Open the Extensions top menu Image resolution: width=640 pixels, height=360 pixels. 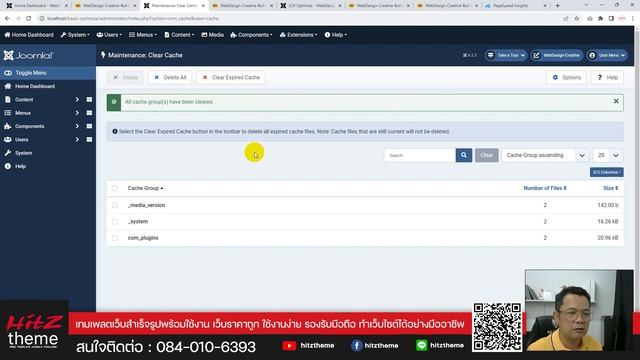(298, 35)
